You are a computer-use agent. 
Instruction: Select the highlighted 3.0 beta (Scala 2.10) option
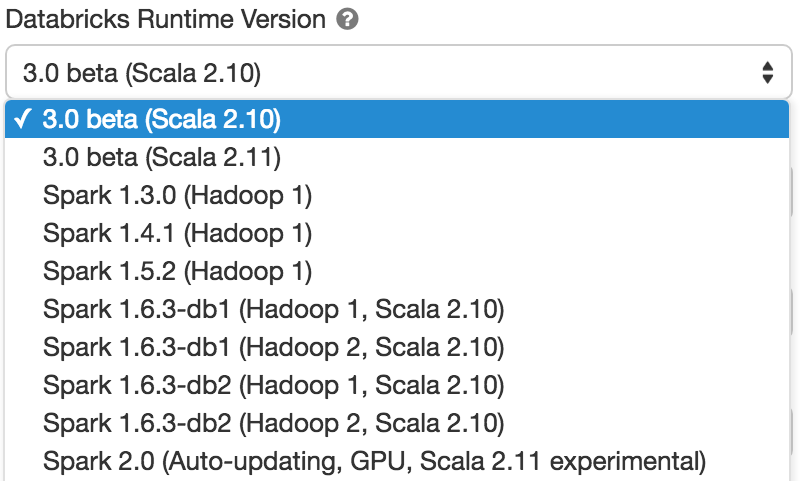click(162, 119)
